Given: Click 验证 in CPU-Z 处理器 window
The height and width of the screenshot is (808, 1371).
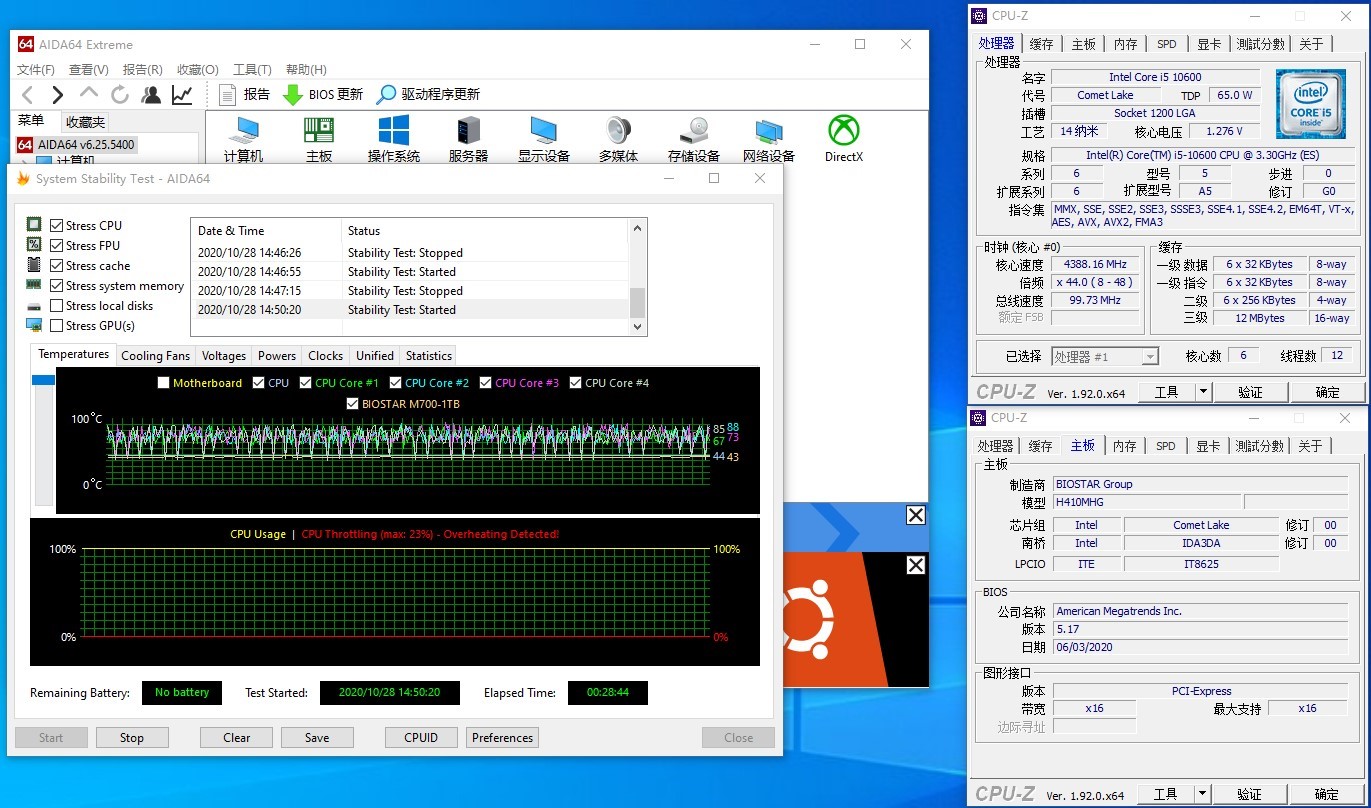Looking at the screenshot, I should (x=1250, y=392).
